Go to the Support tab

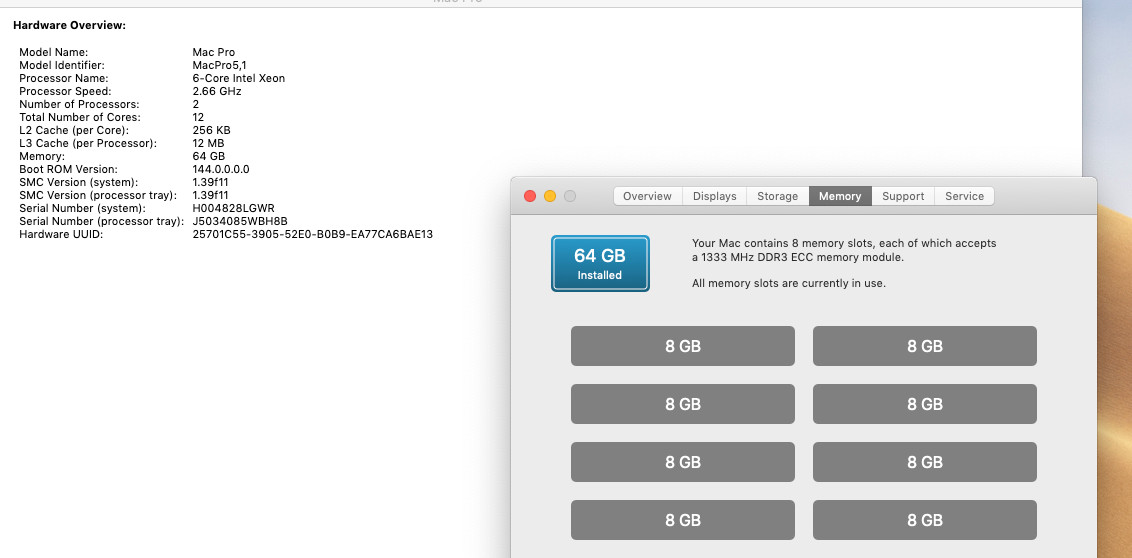pos(903,196)
